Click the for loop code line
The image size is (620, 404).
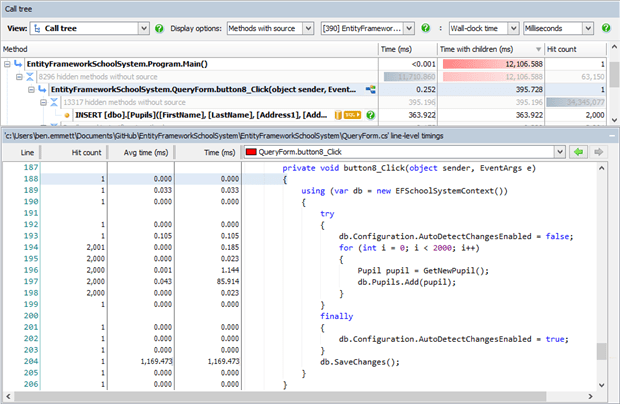point(409,248)
